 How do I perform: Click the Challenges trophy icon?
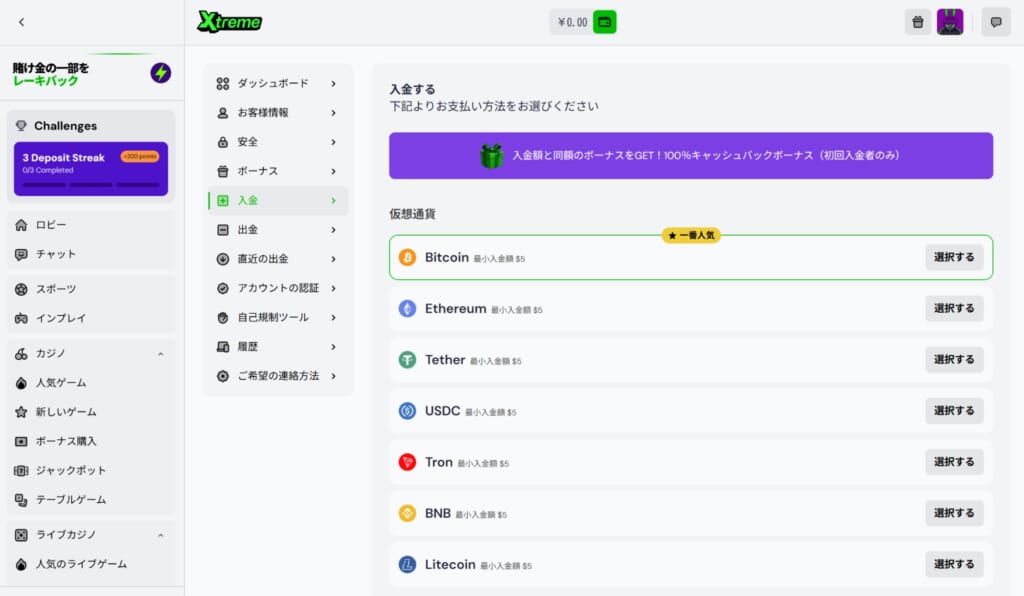[x=21, y=125]
